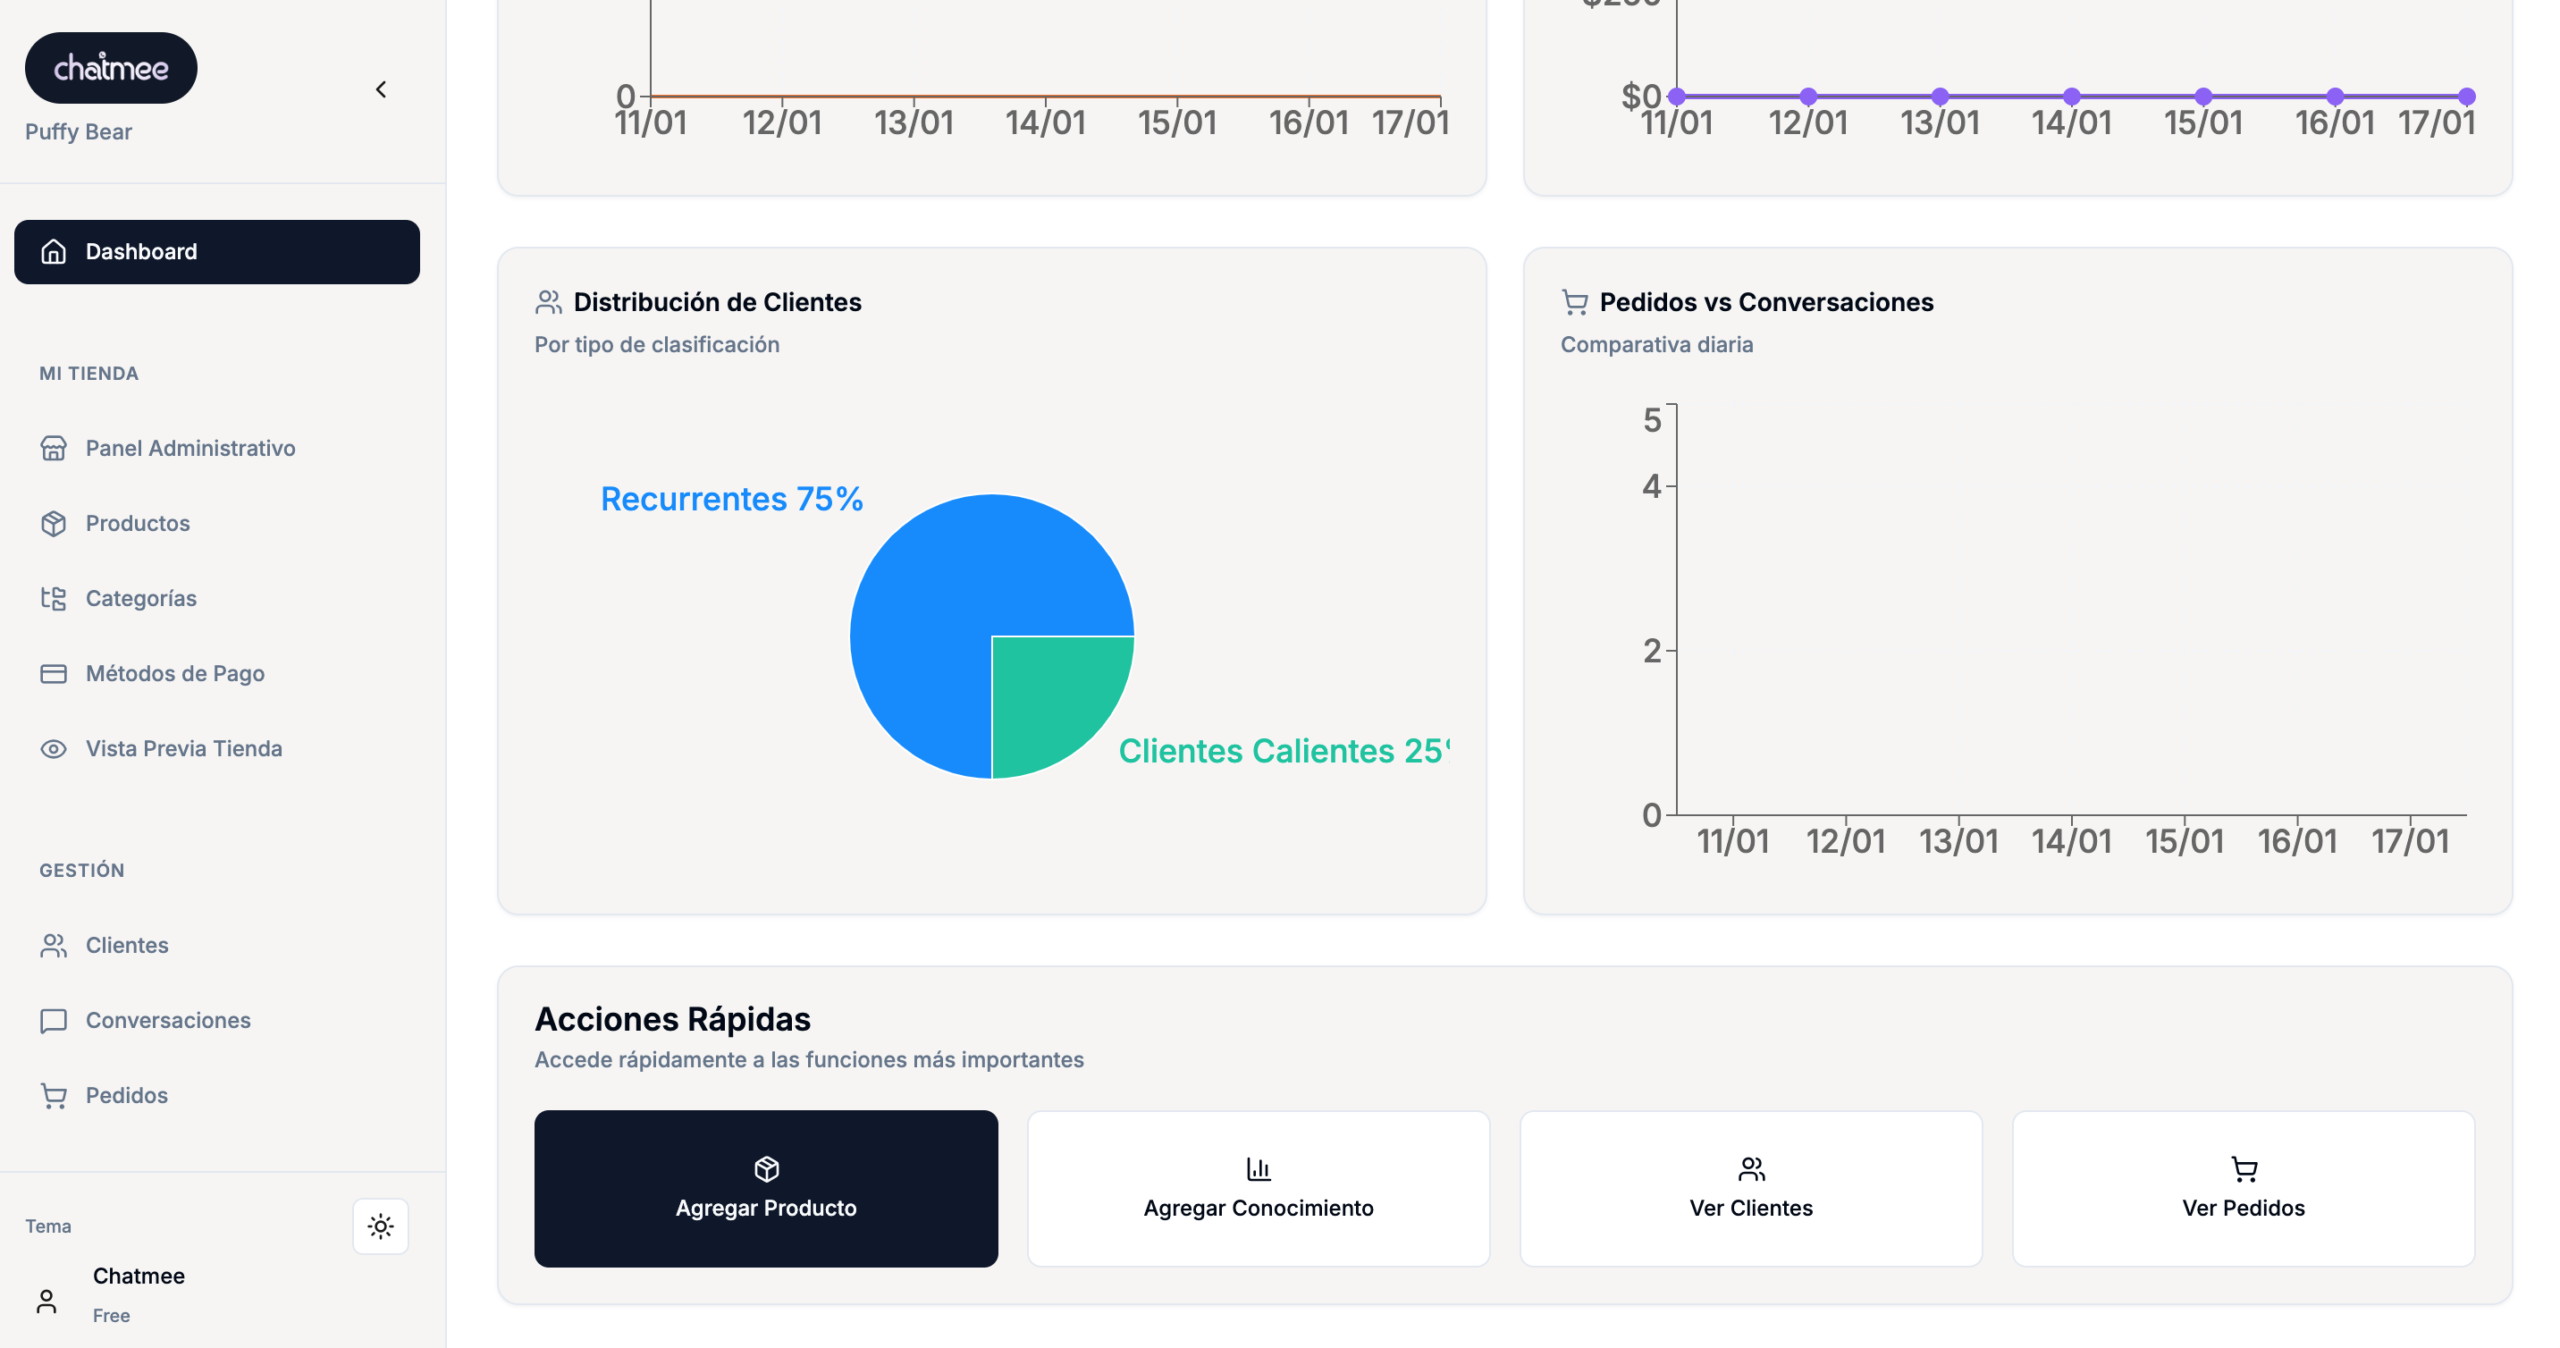The height and width of the screenshot is (1348, 2560).
Task: Click the Conversaciones chat bubble icon
Action: point(53,1020)
